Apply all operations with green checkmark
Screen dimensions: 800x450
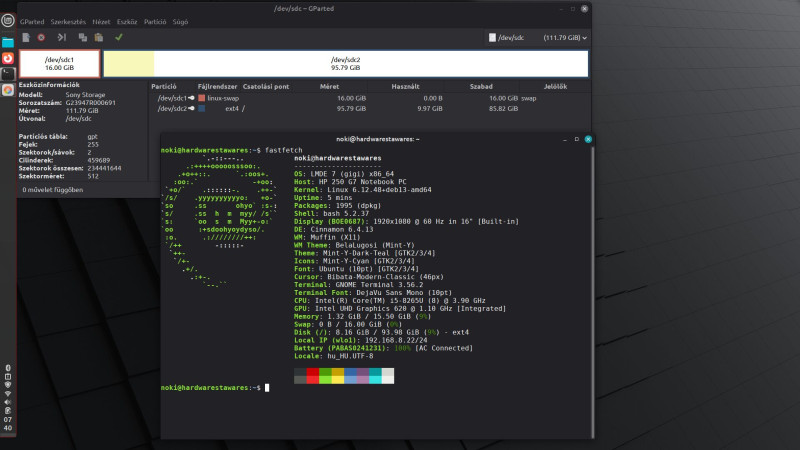click(x=119, y=37)
